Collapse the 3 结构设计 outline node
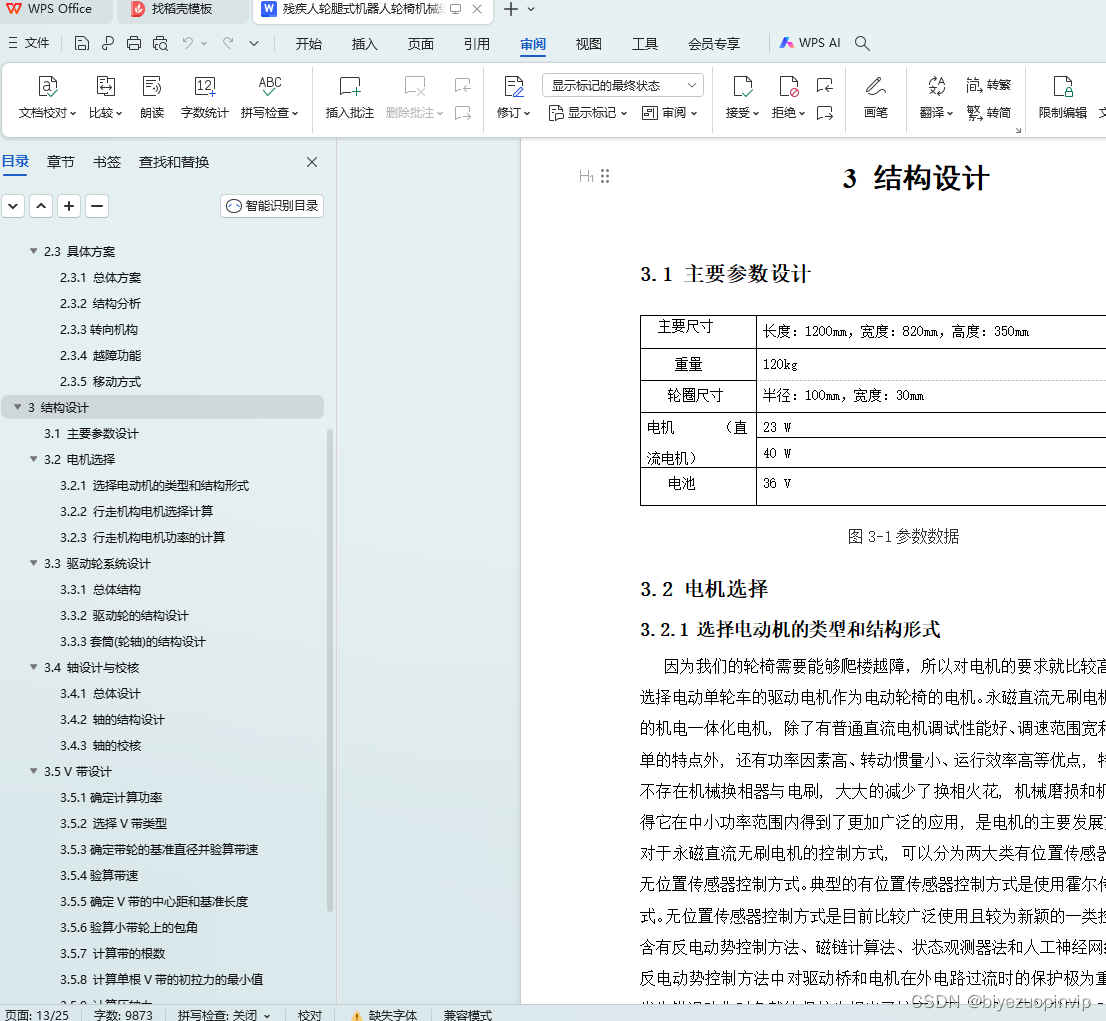 tap(18, 407)
